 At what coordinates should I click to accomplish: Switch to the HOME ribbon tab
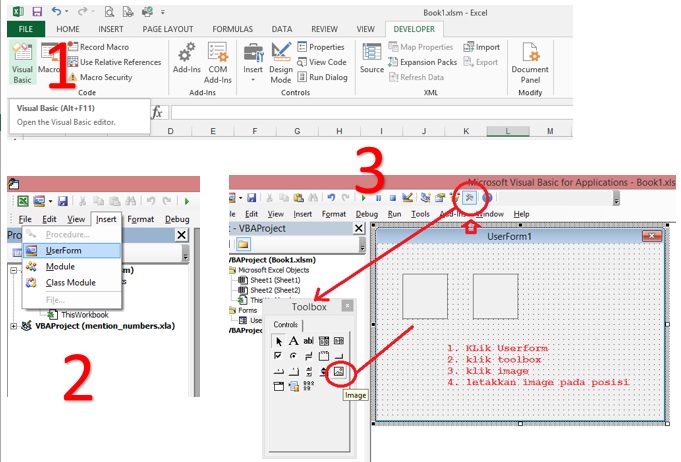(68, 29)
